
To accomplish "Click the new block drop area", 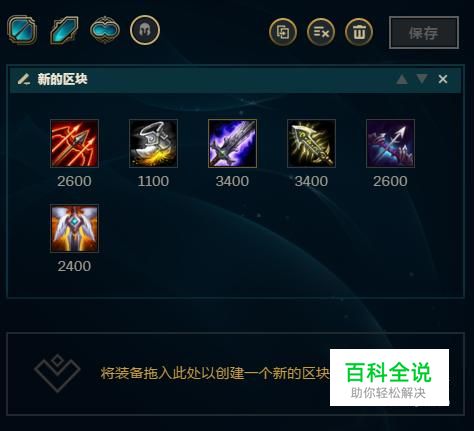I will (235, 374).
